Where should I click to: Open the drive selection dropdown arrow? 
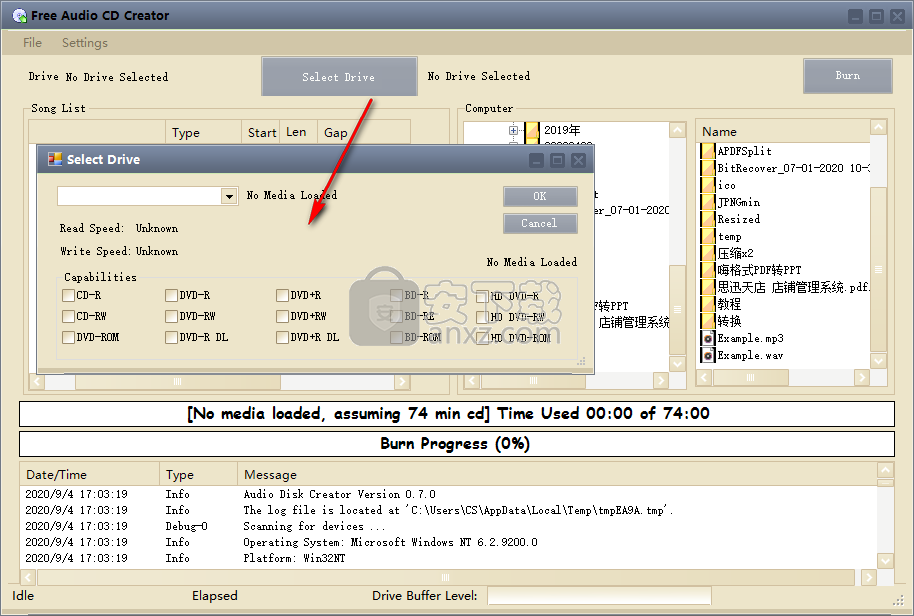(x=229, y=196)
